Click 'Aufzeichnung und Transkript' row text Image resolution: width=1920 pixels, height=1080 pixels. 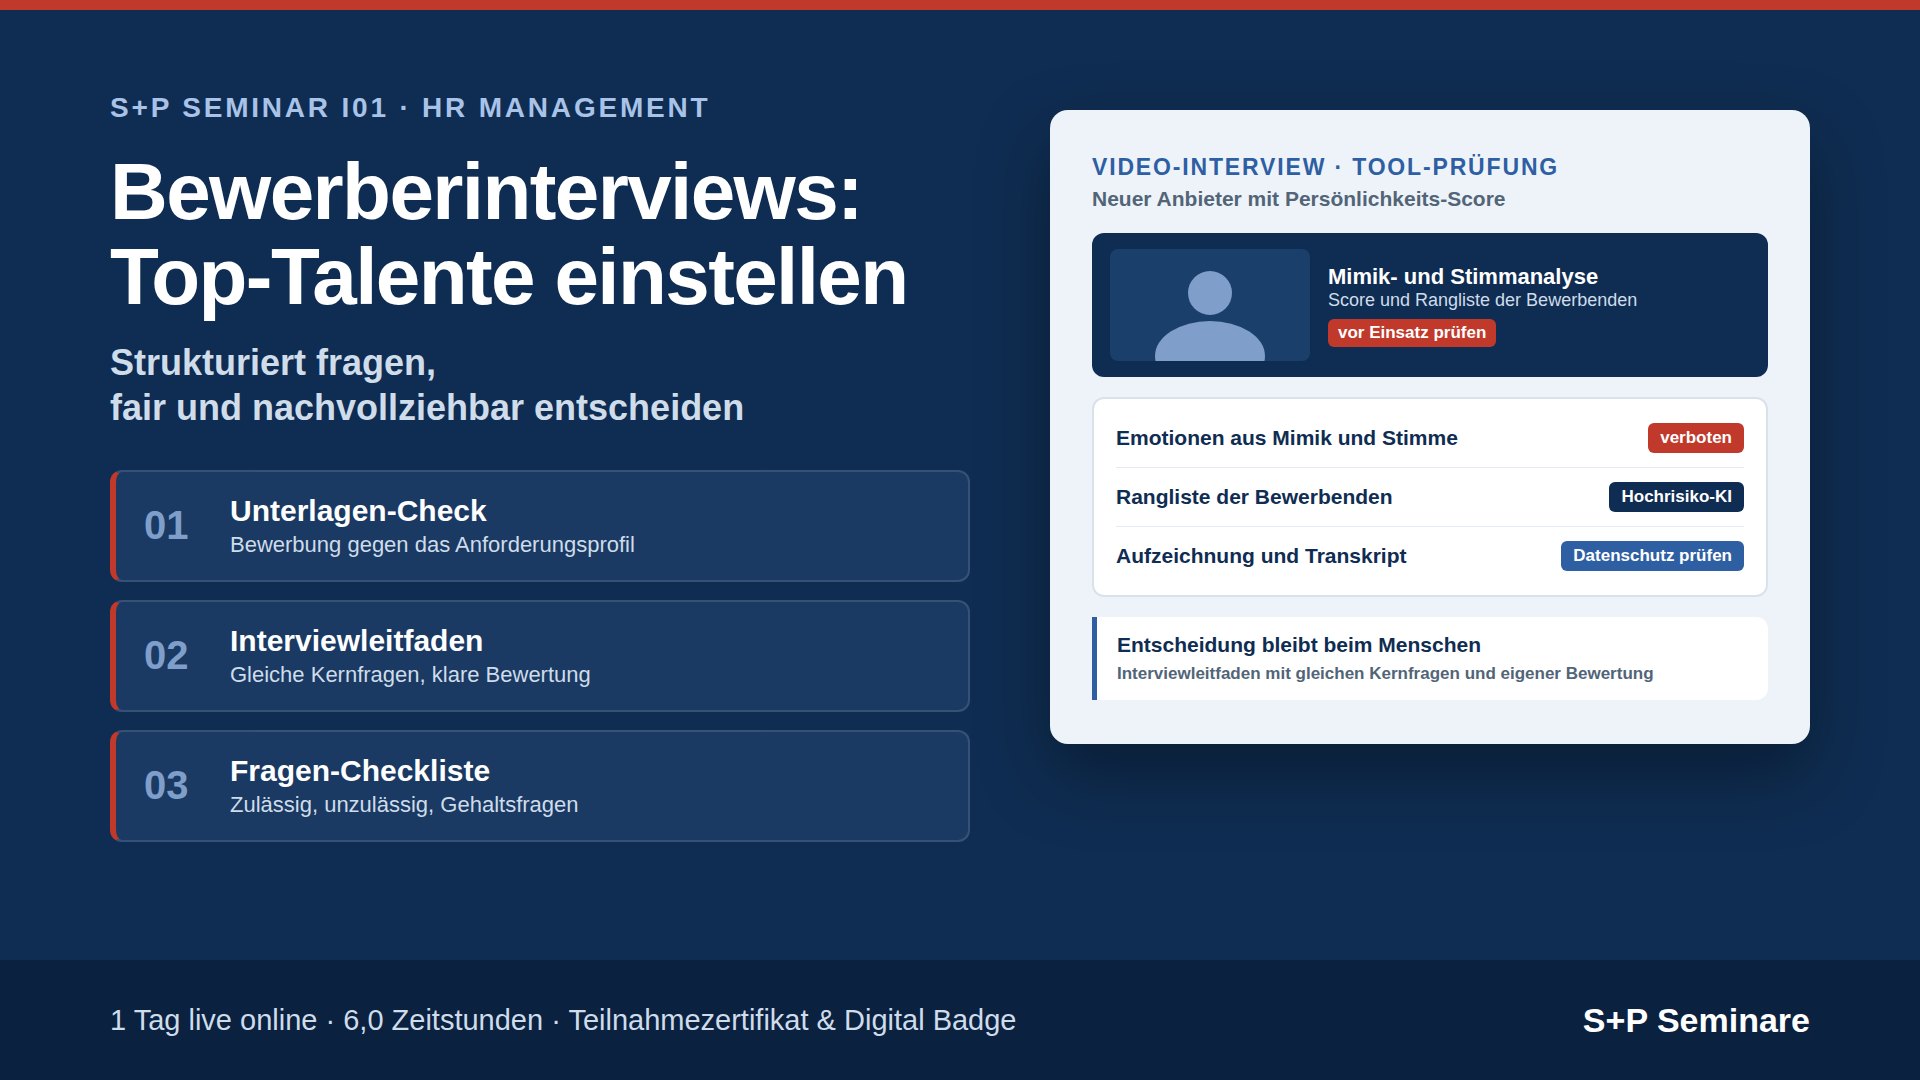pos(1260,556)
